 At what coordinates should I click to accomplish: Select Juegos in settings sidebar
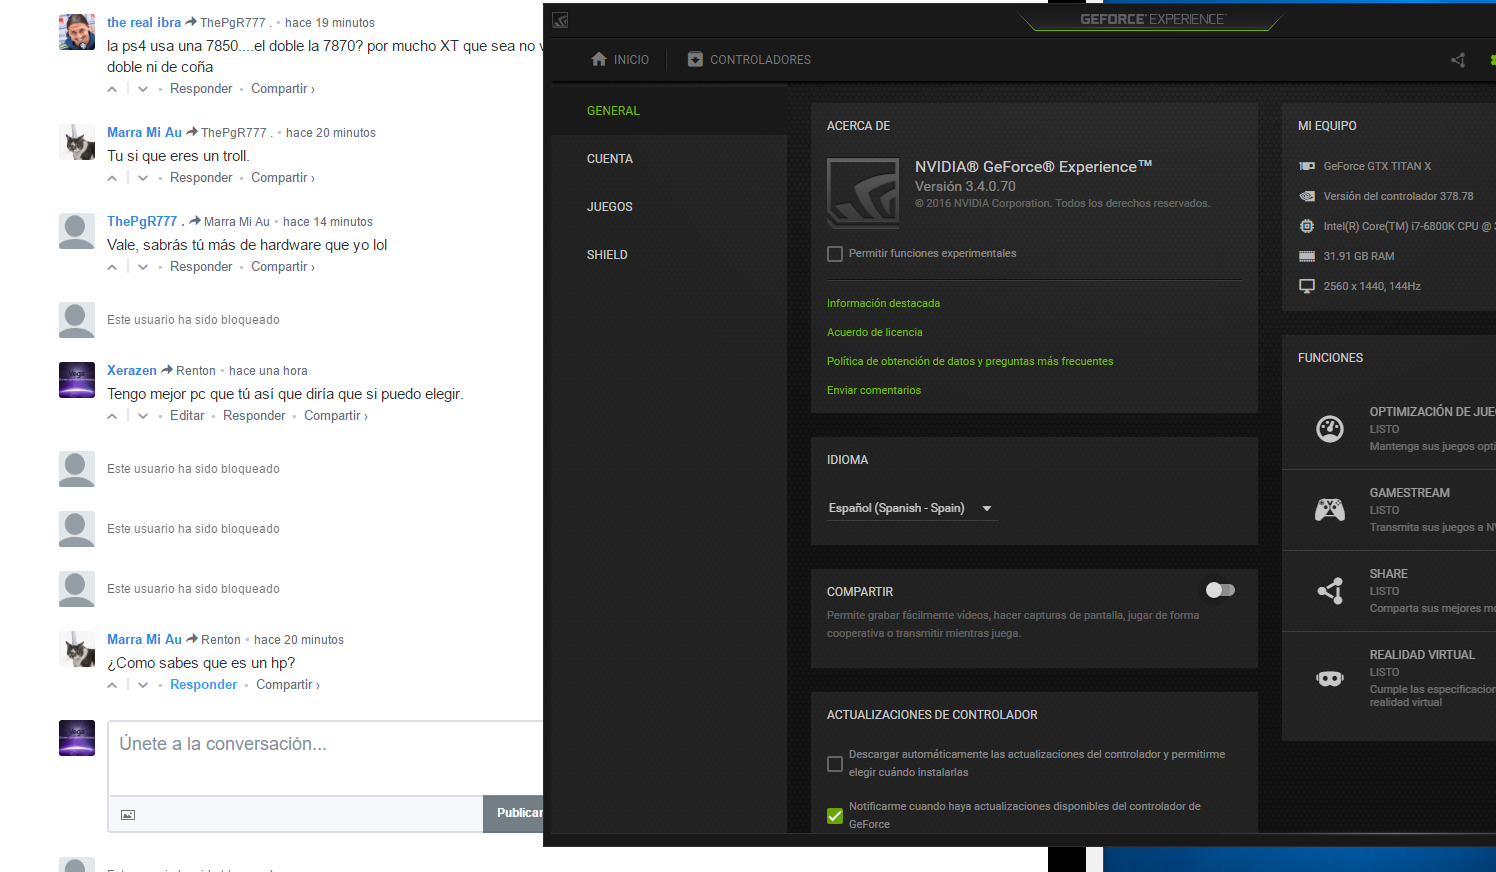[x=610, y=207]
